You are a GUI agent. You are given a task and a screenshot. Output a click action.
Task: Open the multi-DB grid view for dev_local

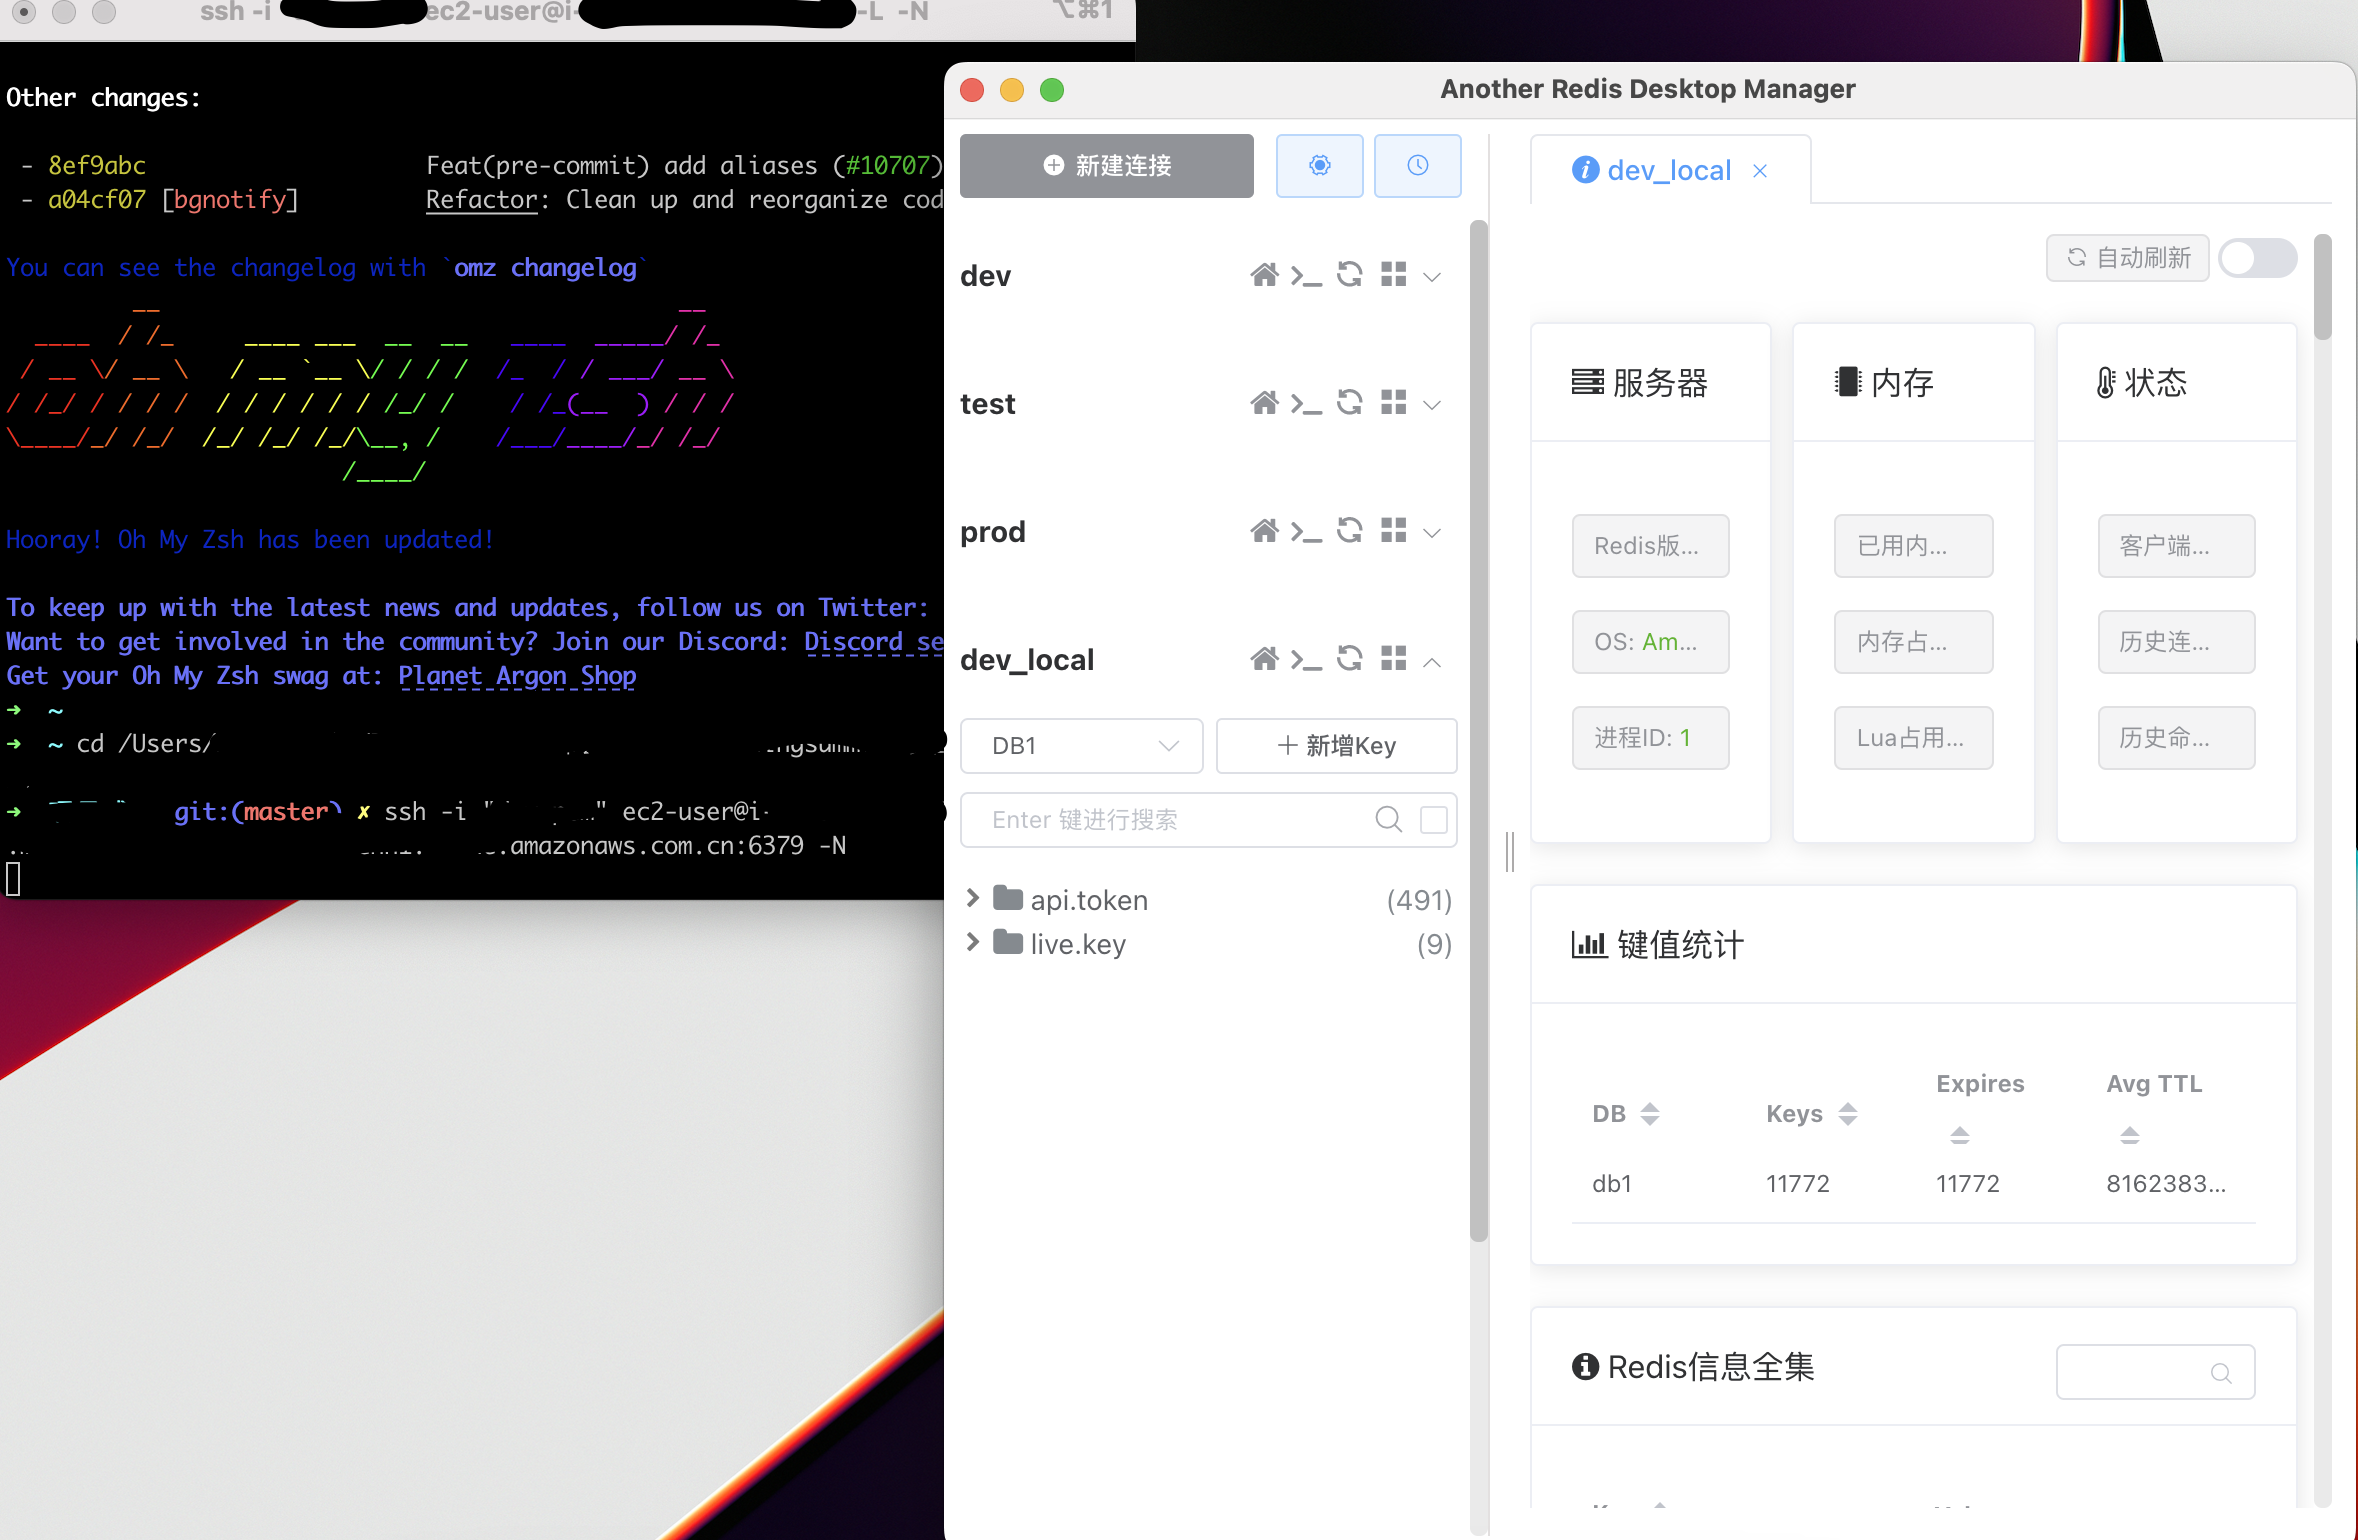coord(1394,659)
